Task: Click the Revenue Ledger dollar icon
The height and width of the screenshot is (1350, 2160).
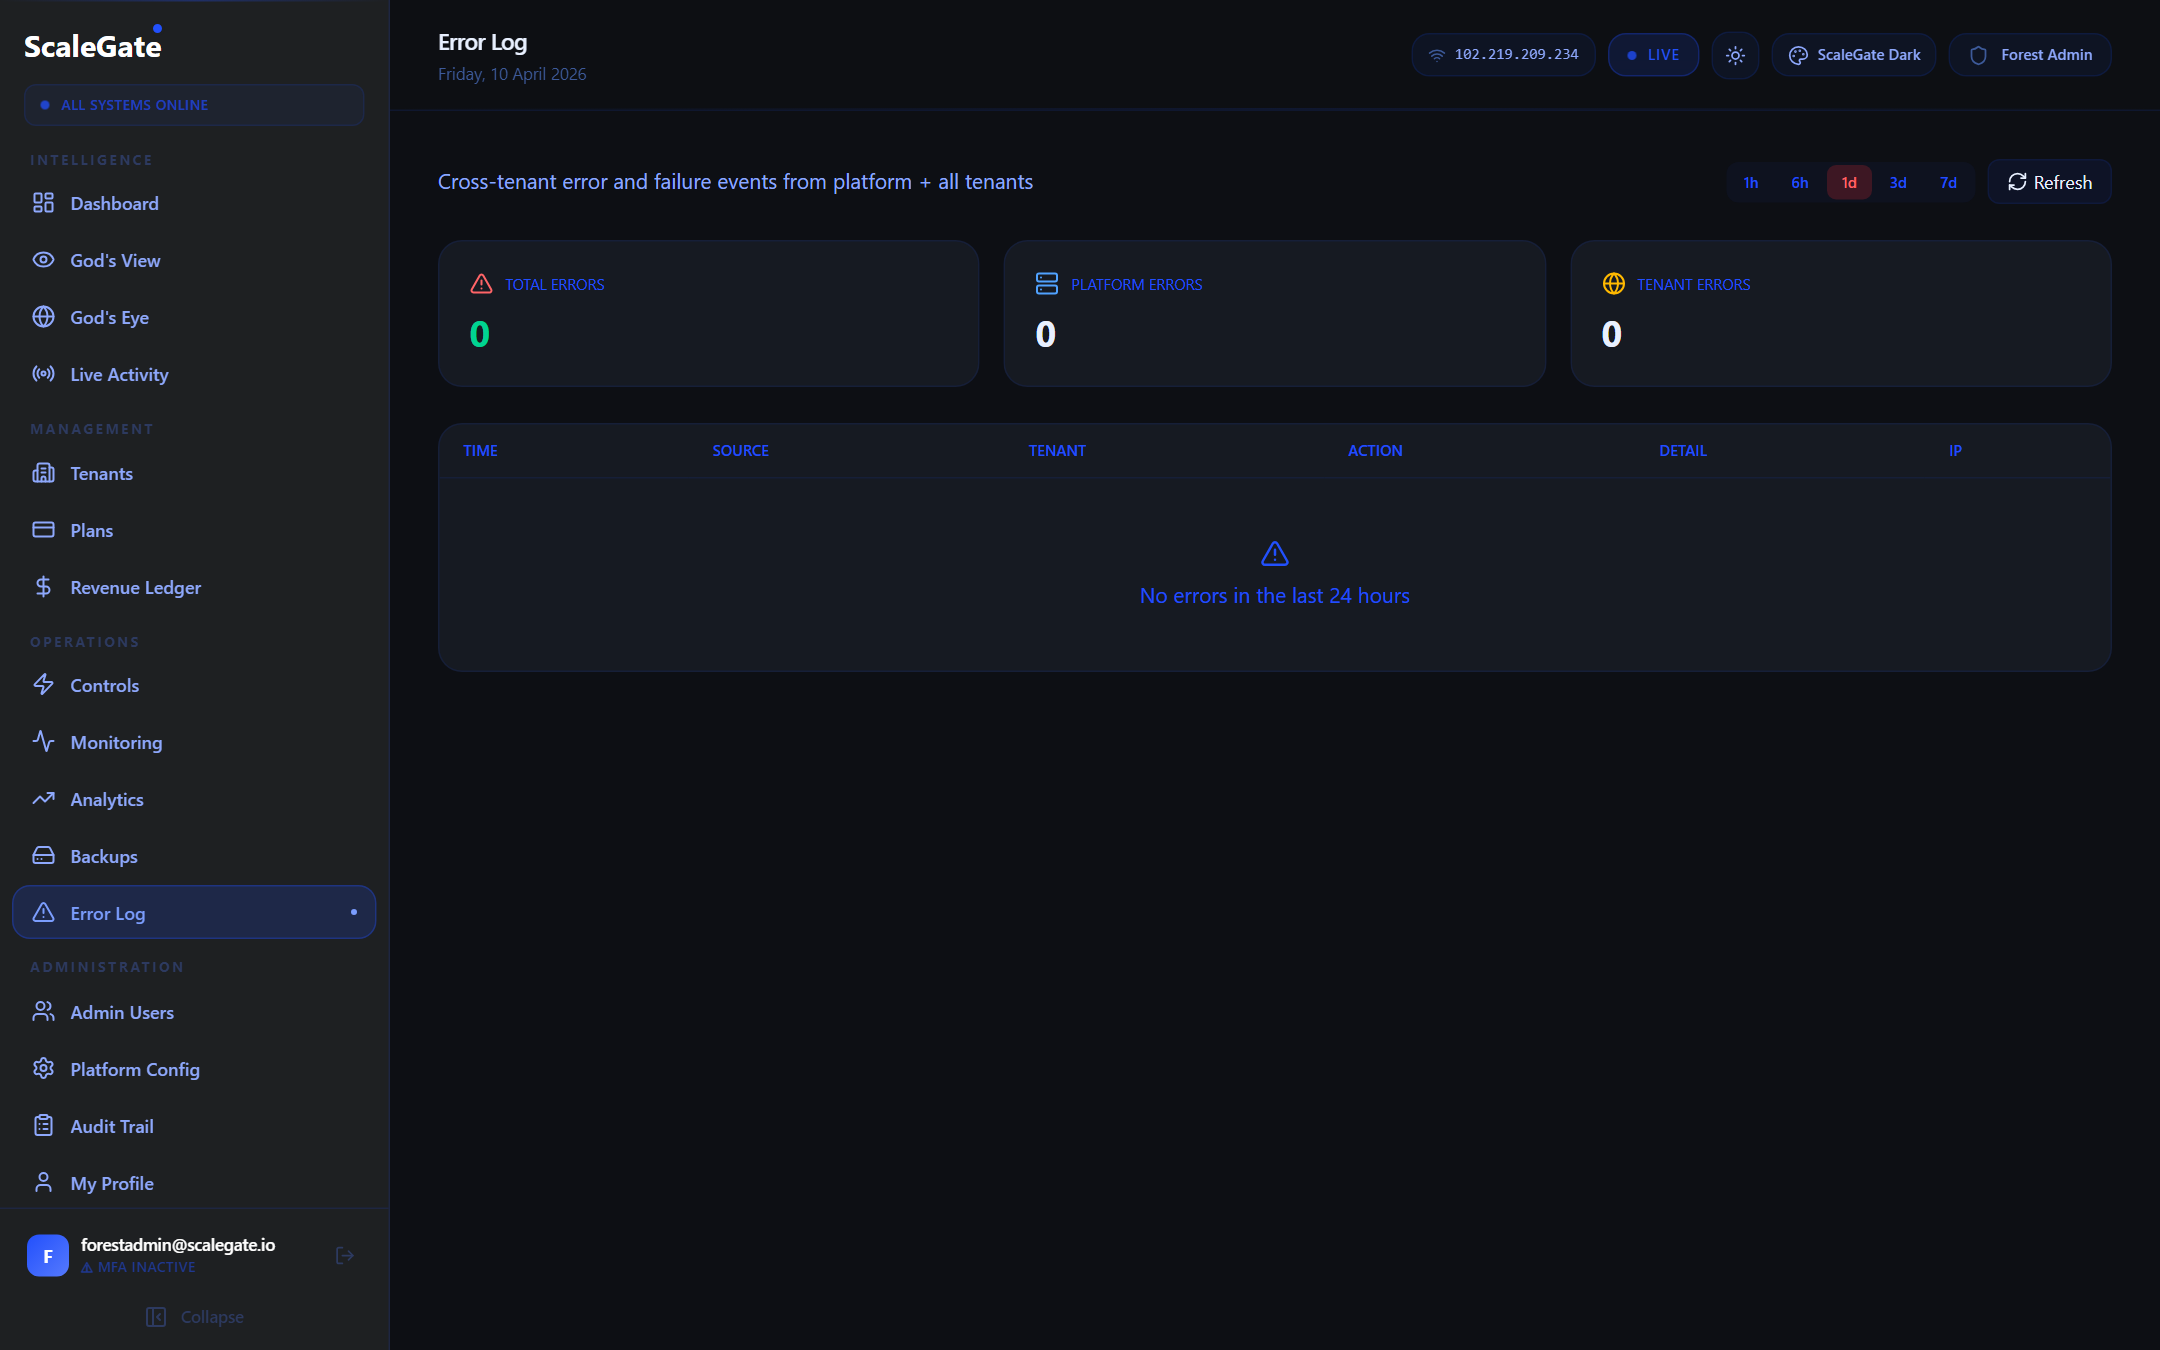Action: click(43, 587)
